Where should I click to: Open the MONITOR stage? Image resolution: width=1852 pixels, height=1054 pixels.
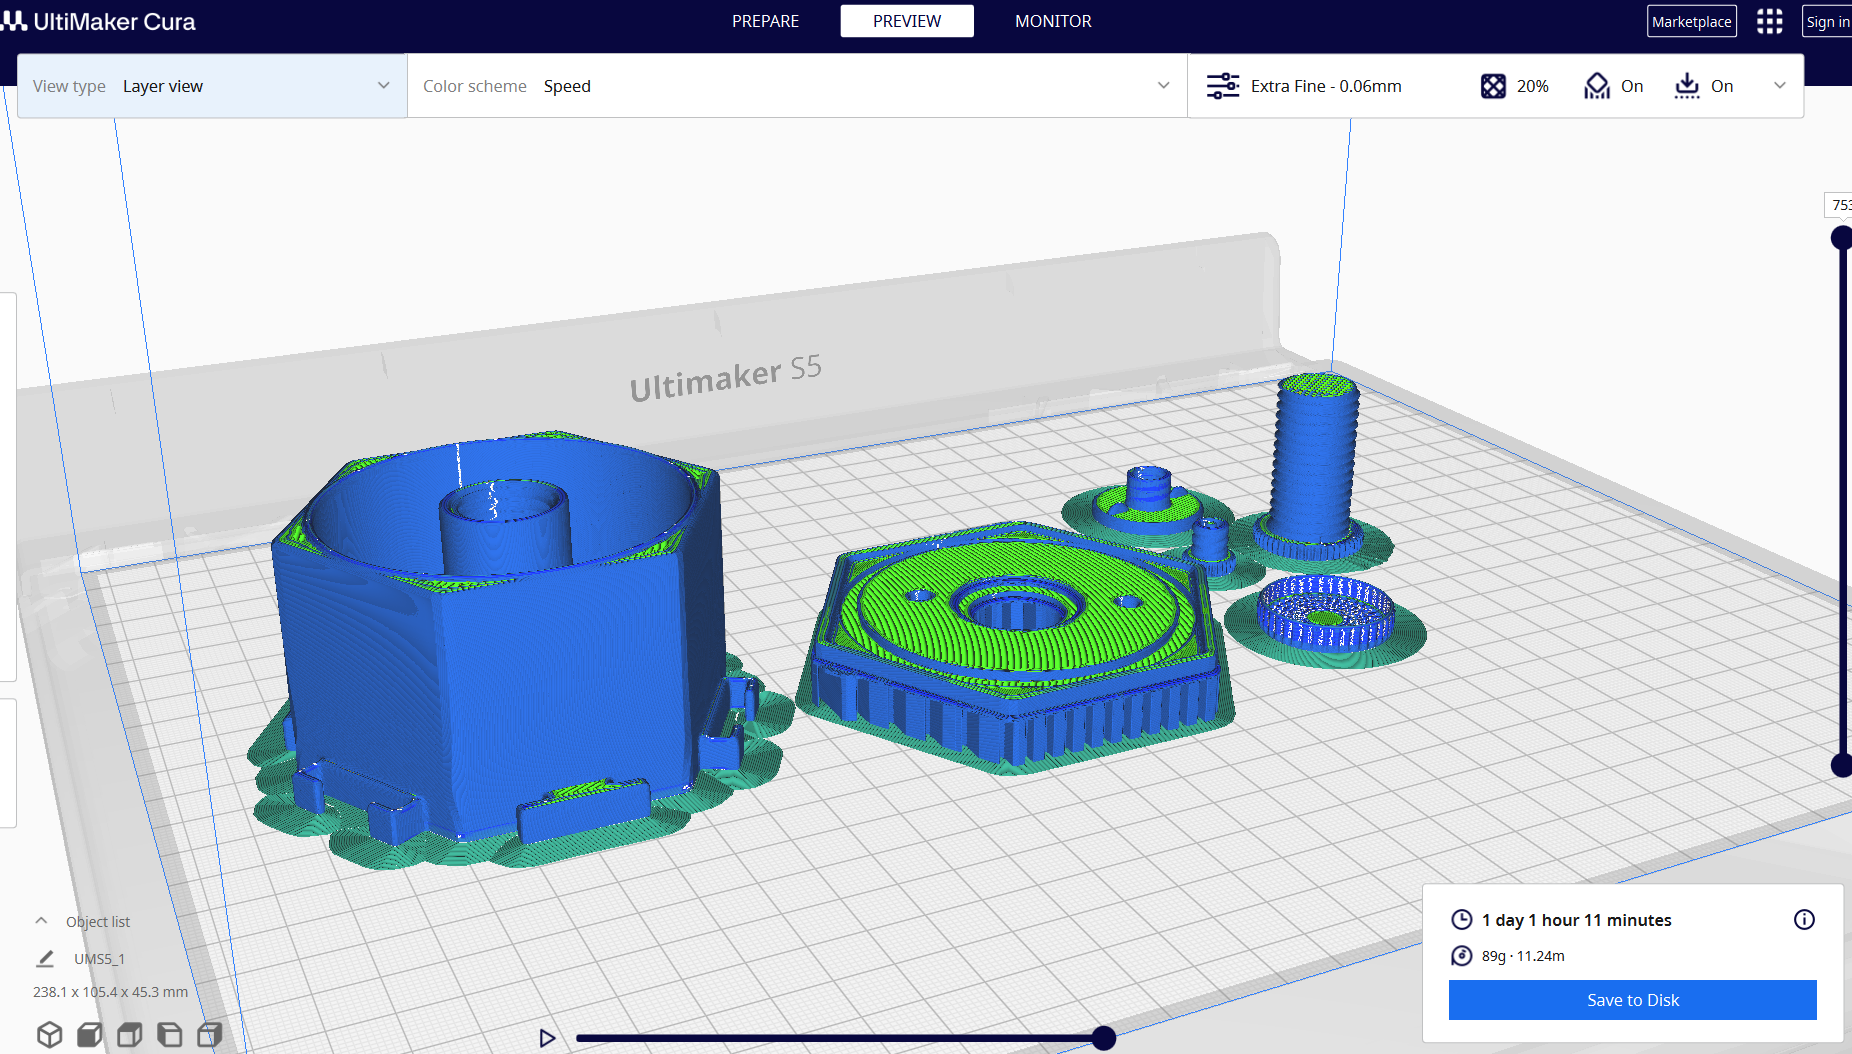[x=1053, y=21]
